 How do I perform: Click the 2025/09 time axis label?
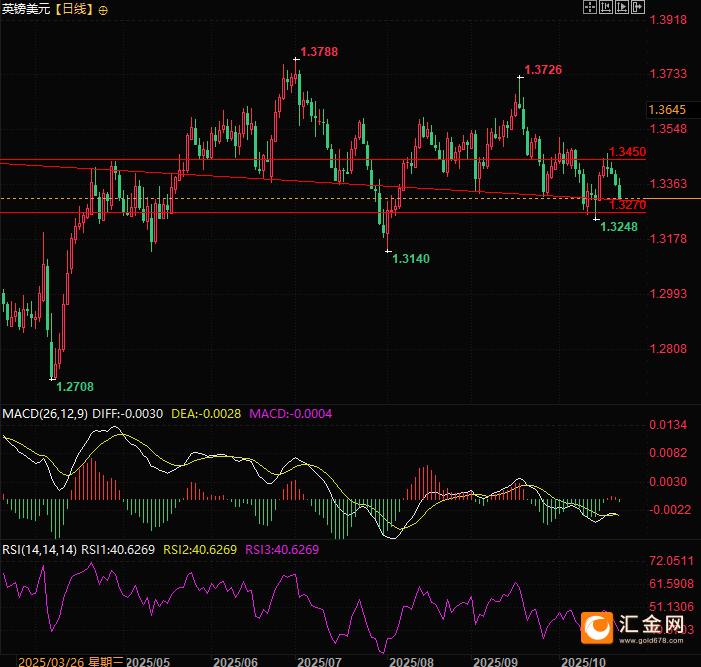click(495, 662)
